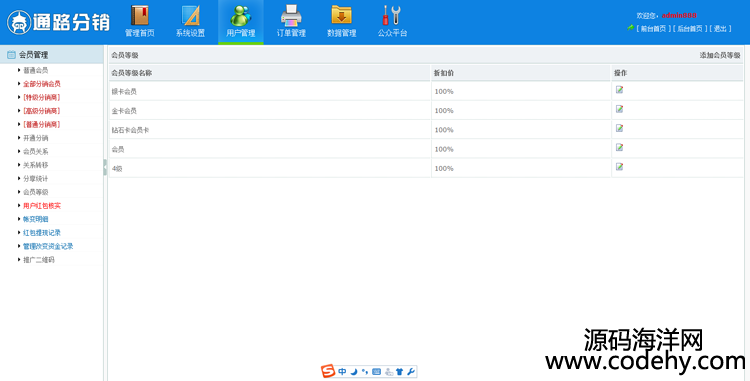Open 用户红包核实 sidebar item
This screenshot has height=381, width=750.
pyautogui.click(x=42, y=206)
